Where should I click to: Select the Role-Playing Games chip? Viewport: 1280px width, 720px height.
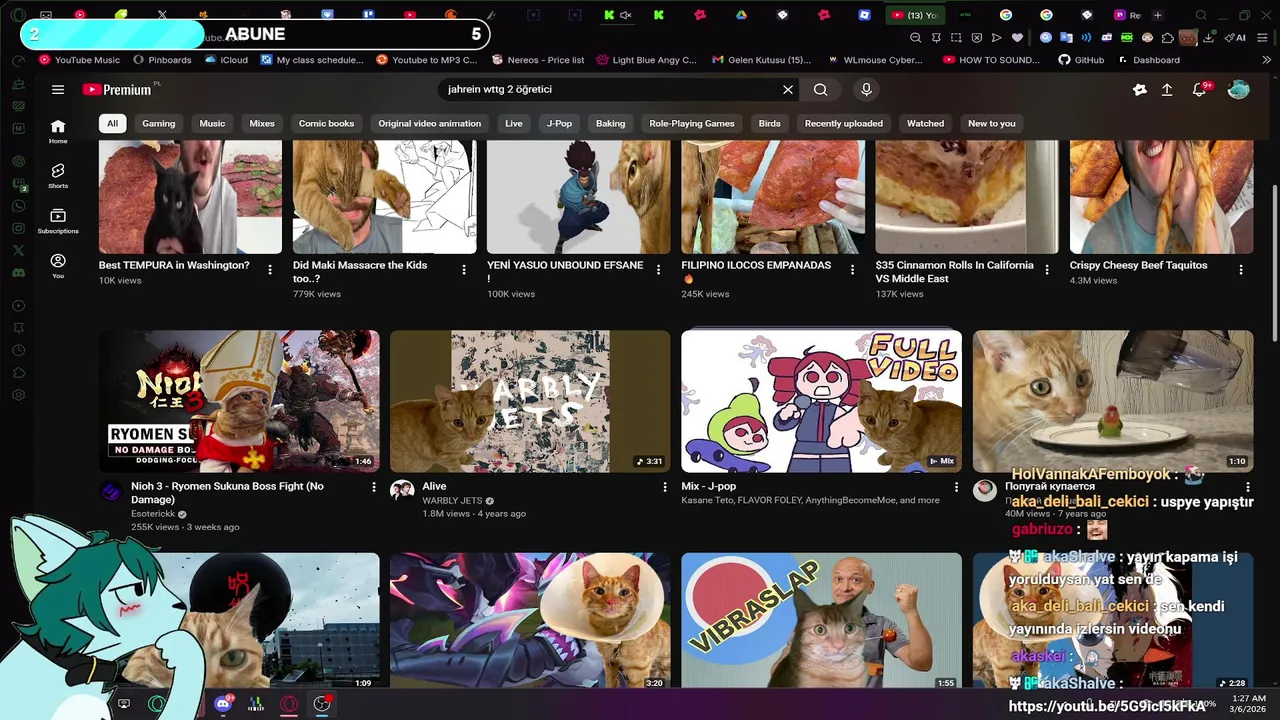(692, 123)
